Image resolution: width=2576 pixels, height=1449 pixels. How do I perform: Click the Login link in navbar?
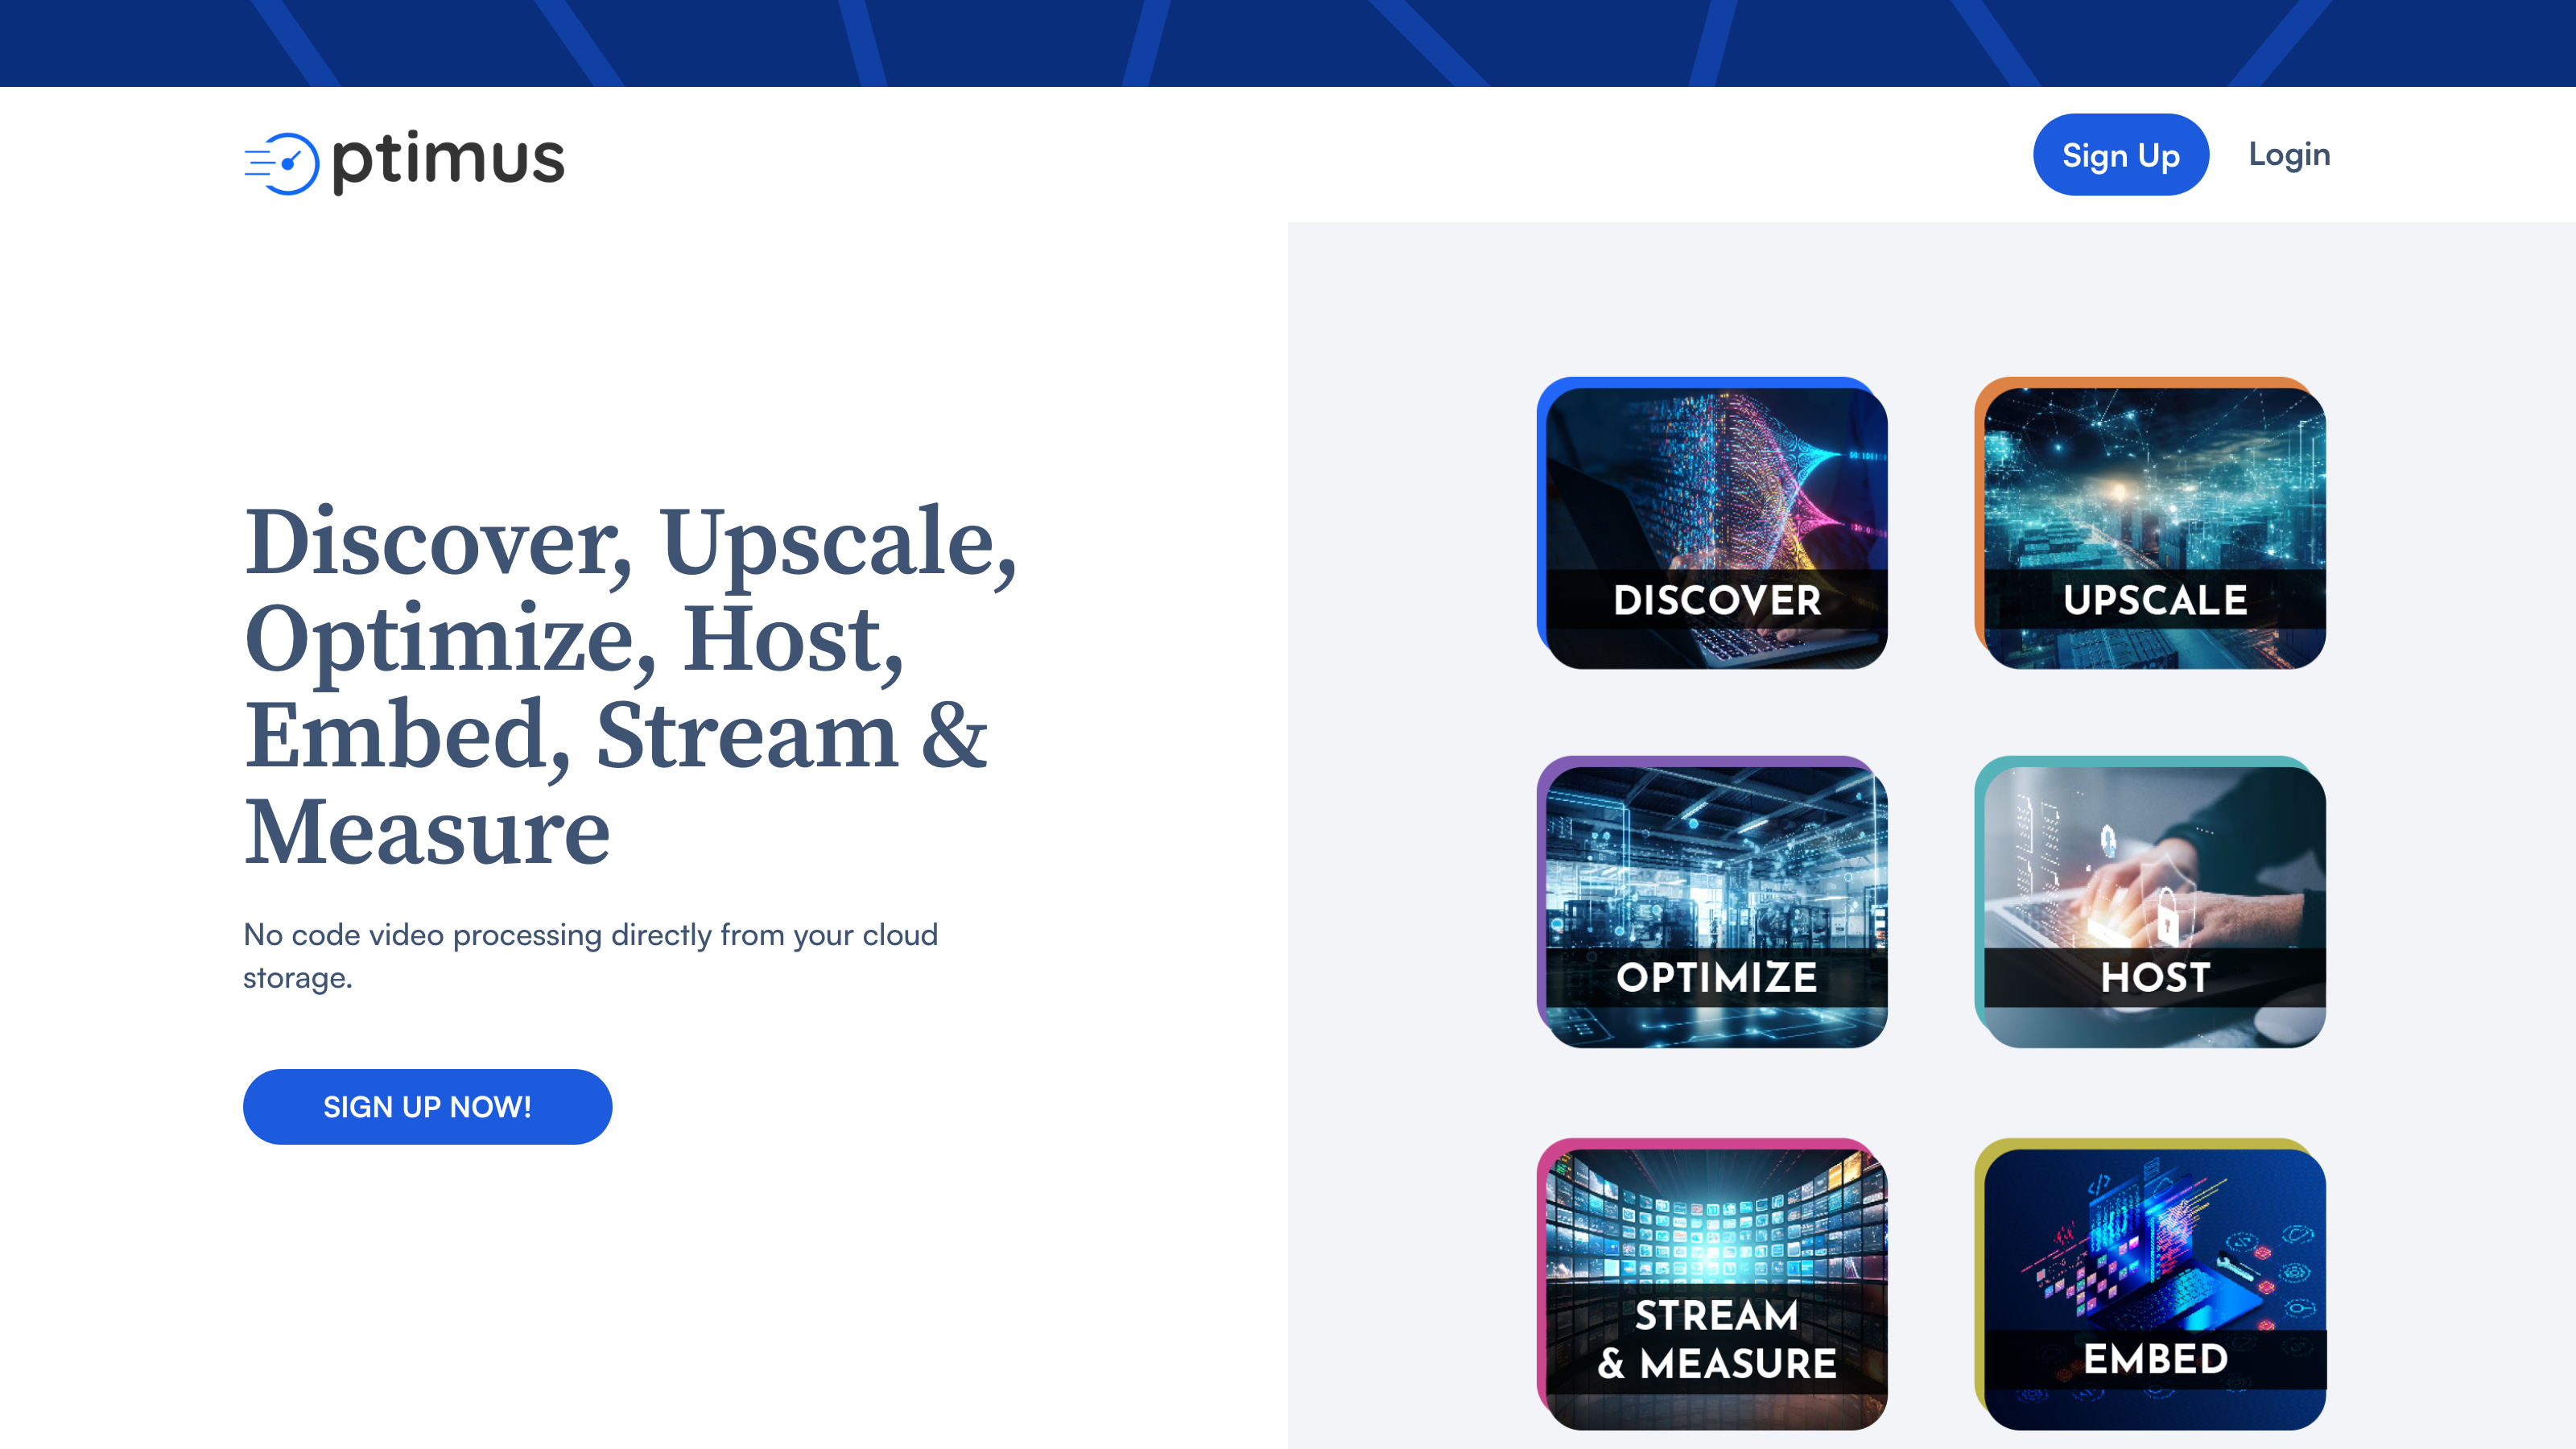[2289, 154]
